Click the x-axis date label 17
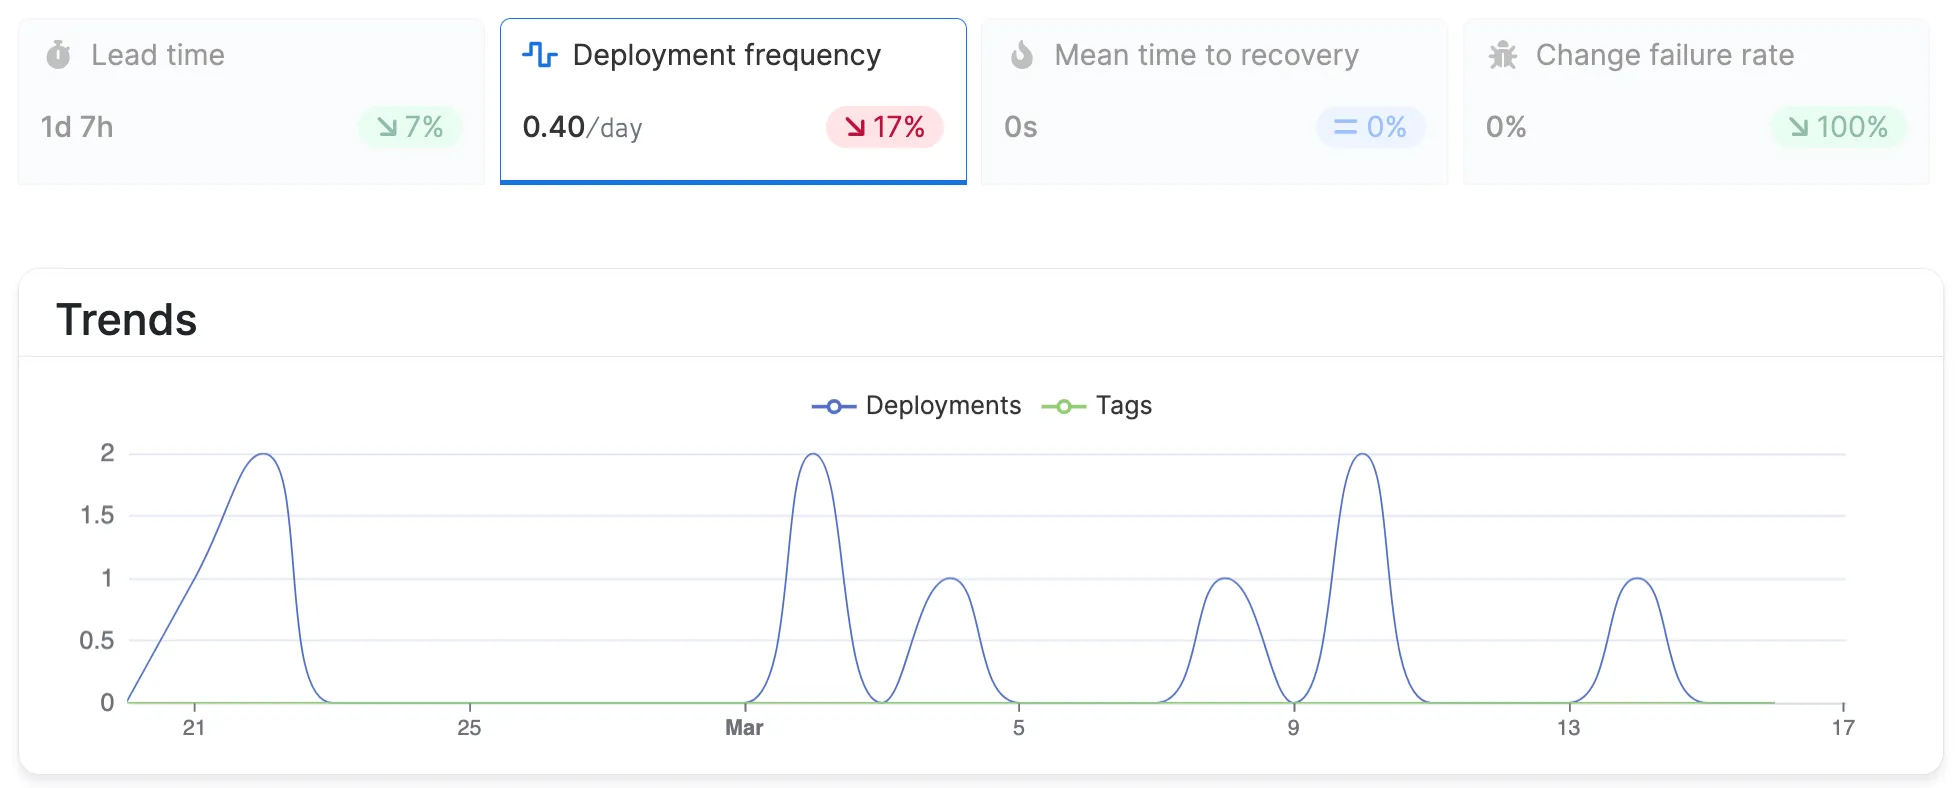Image resolution: width=1956 pixels, height=788 pixels. 1843,728
